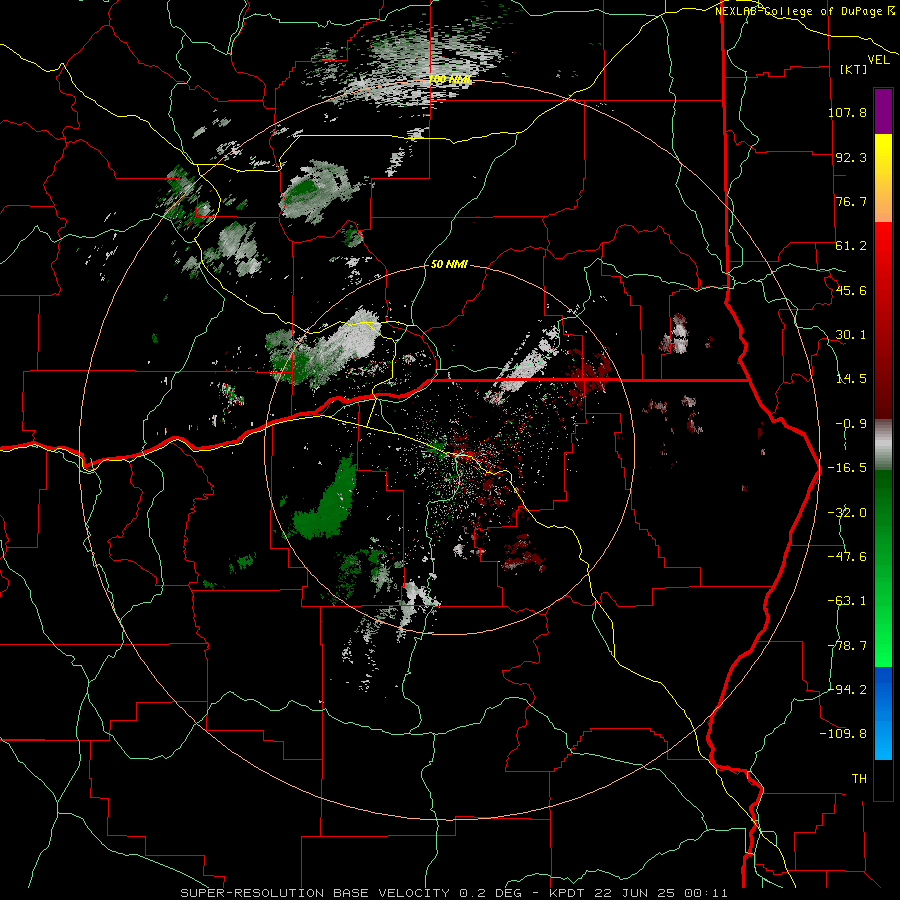Click the dark TH segment of color bar
The height and width of the screenshot is (900, 900).
click(883, 780)
